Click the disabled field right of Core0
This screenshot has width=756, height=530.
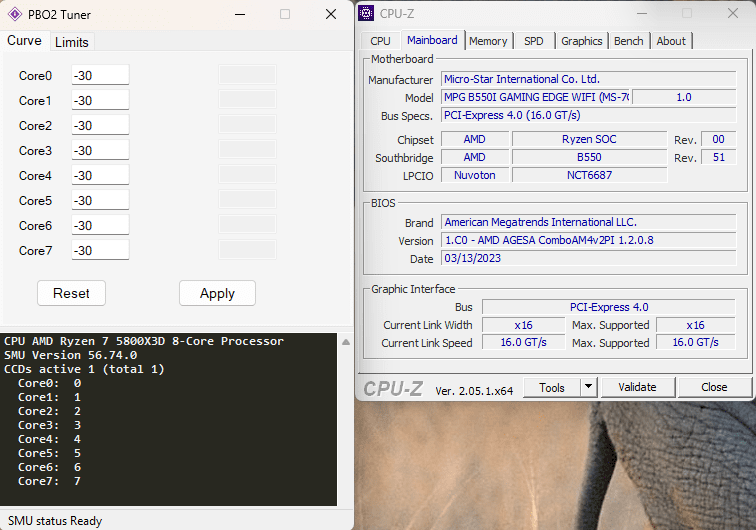pos(247,75)
